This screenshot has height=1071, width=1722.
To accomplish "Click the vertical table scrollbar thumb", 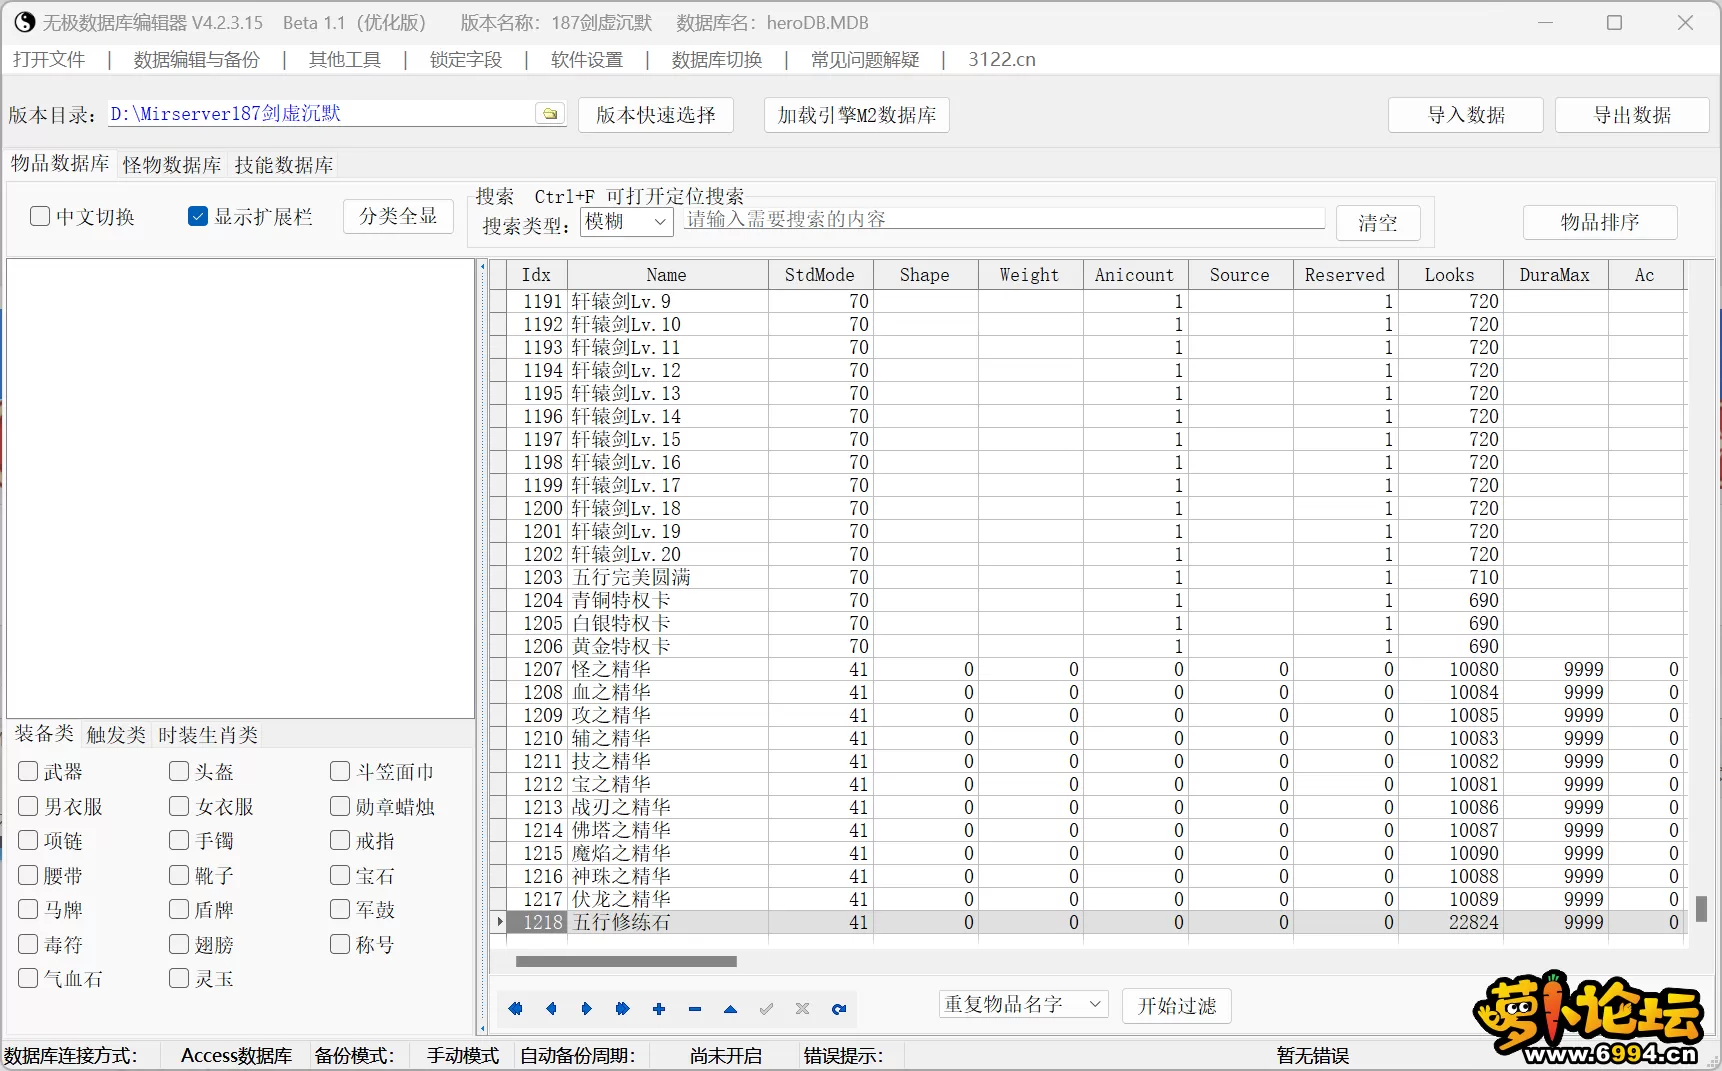I will point(1701,908).
